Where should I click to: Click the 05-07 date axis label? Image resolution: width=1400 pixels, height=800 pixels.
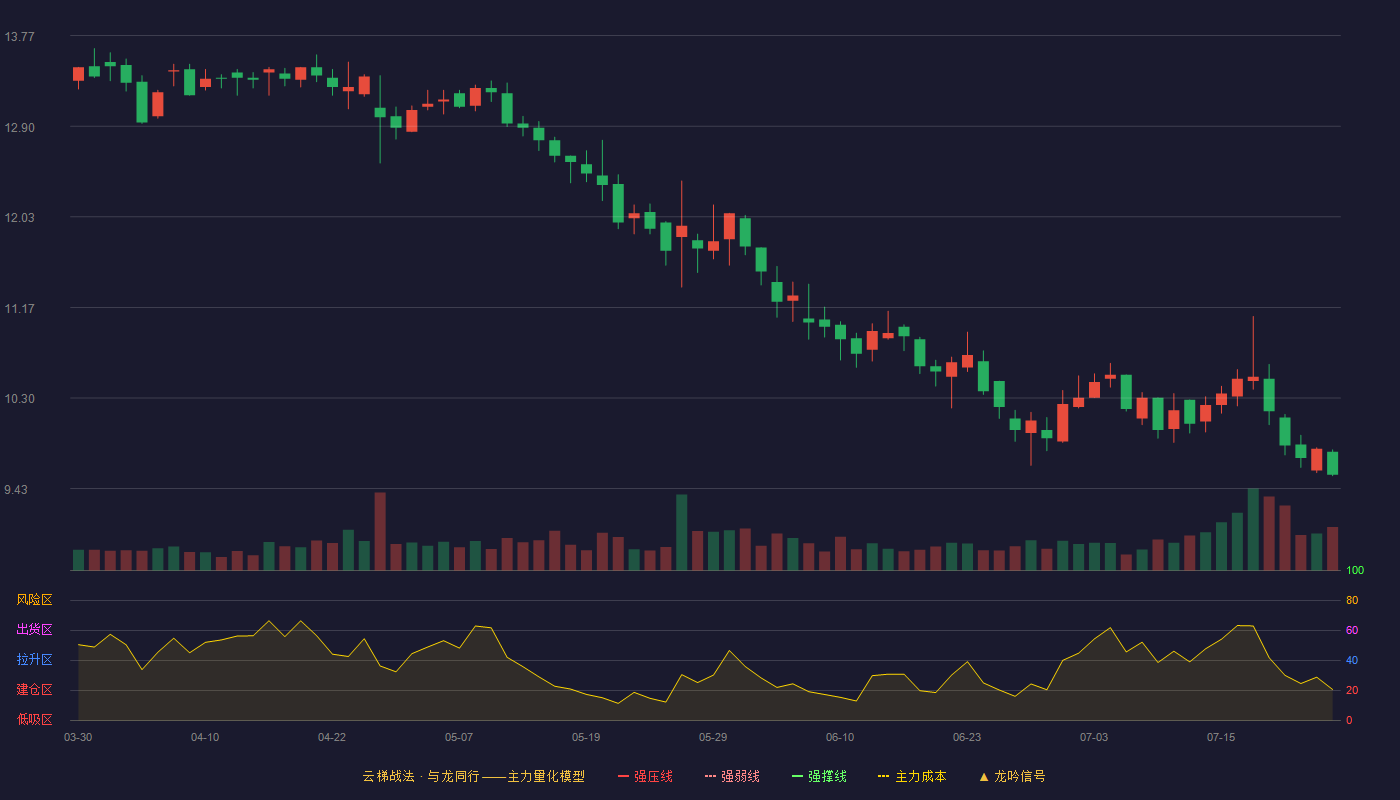click(x=459, y=737)
